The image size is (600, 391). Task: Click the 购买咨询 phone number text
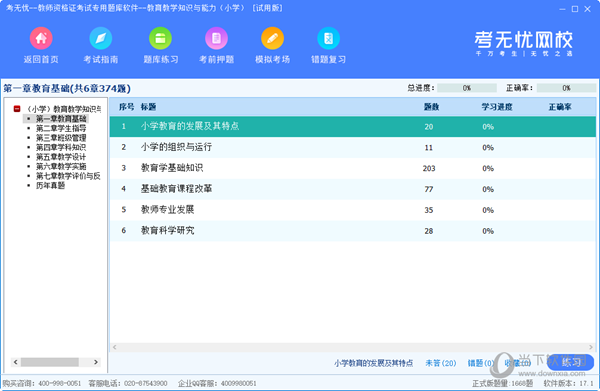click(60, 383)
